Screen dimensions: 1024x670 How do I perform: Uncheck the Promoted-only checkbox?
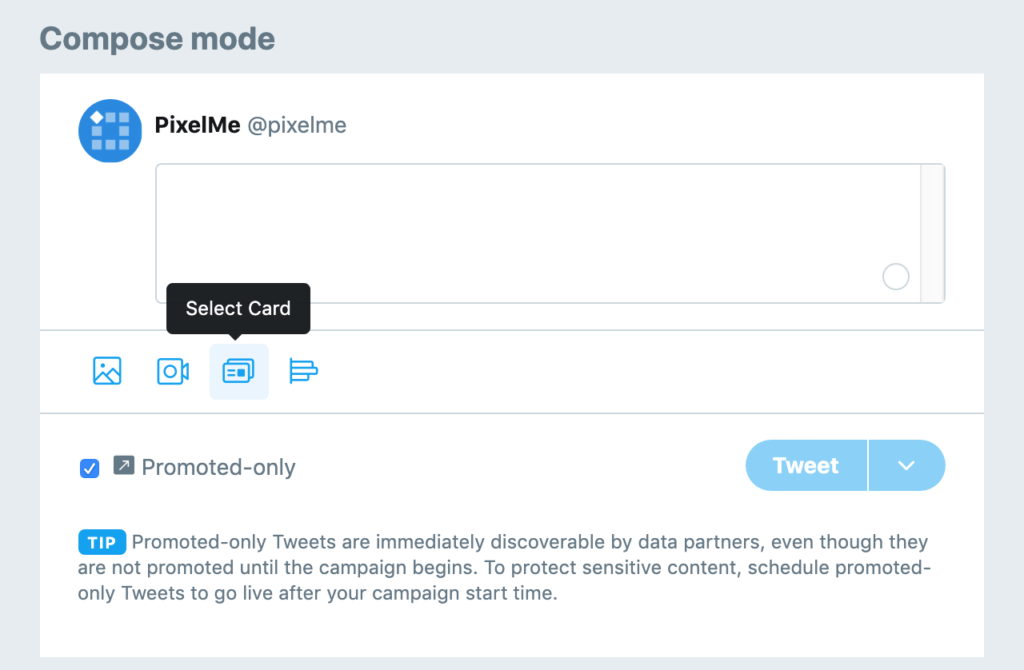tap(90, 467)
